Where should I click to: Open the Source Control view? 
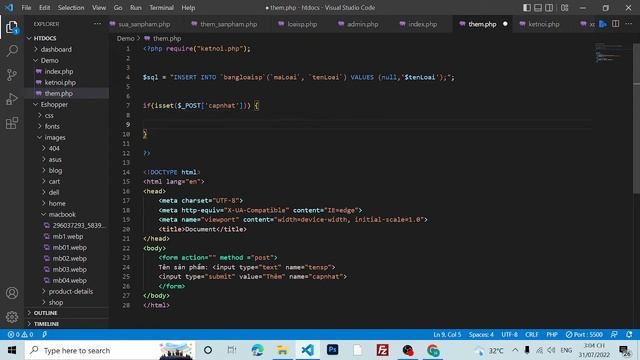[x=12, y=75]
